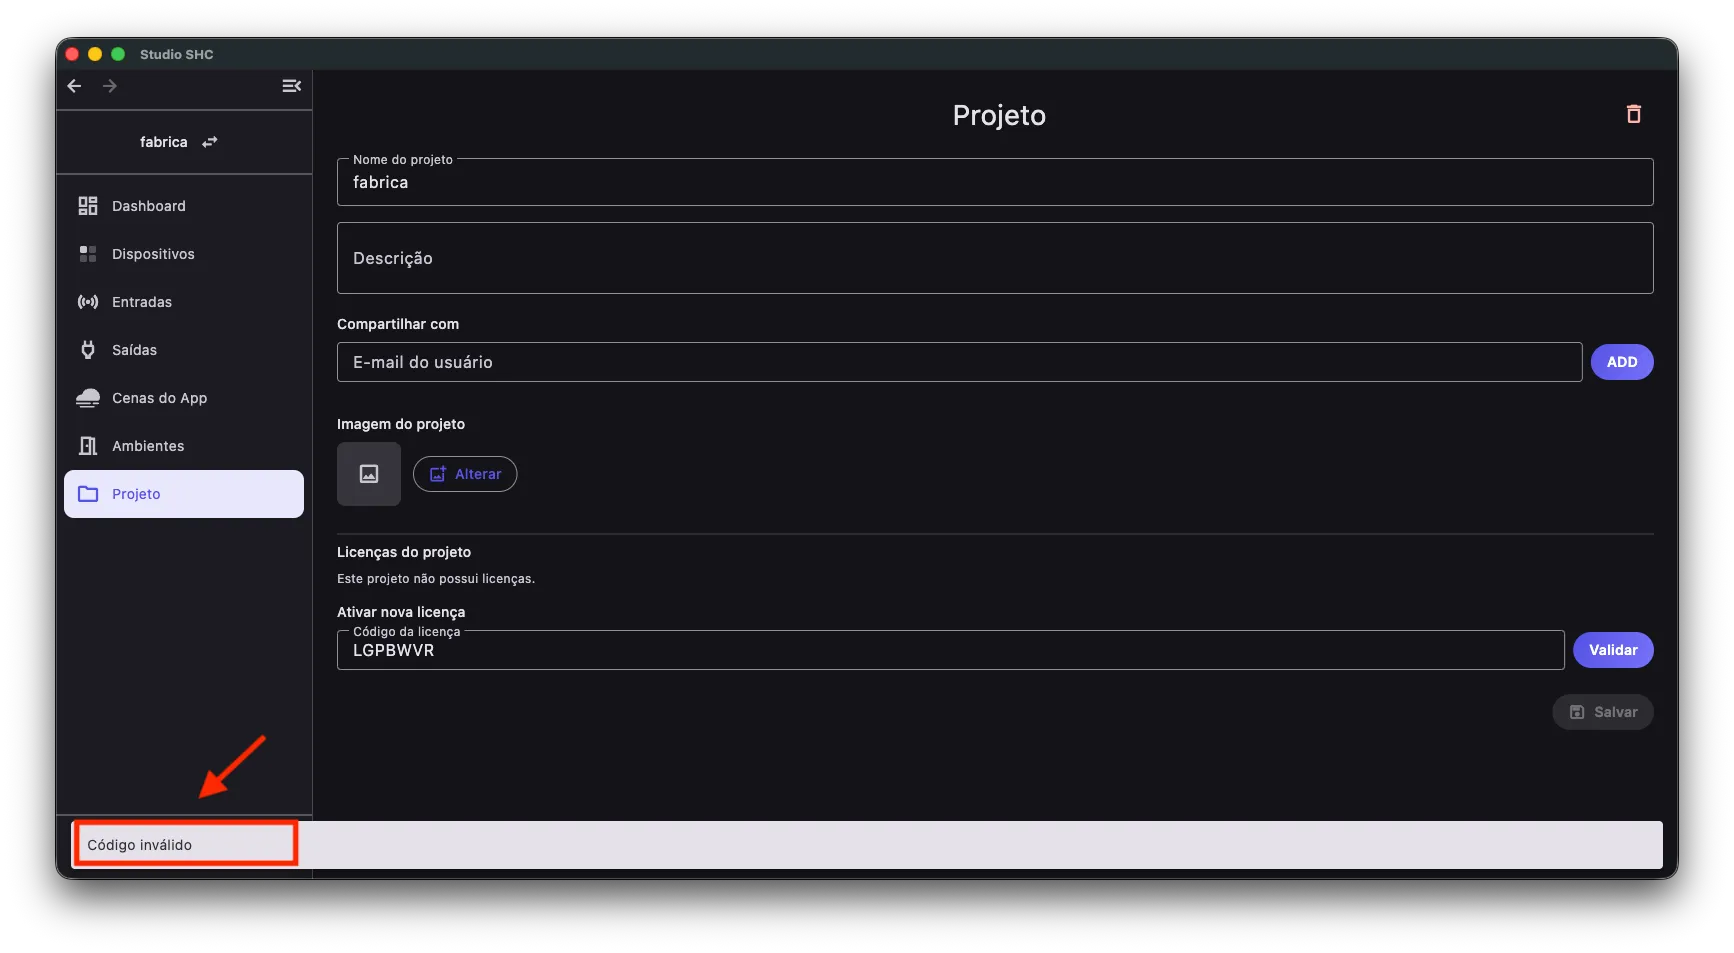Click the Código da licença input
The height and width of the screenshot is (953, 1734).
pyautogui.click(x=950, y=650)
